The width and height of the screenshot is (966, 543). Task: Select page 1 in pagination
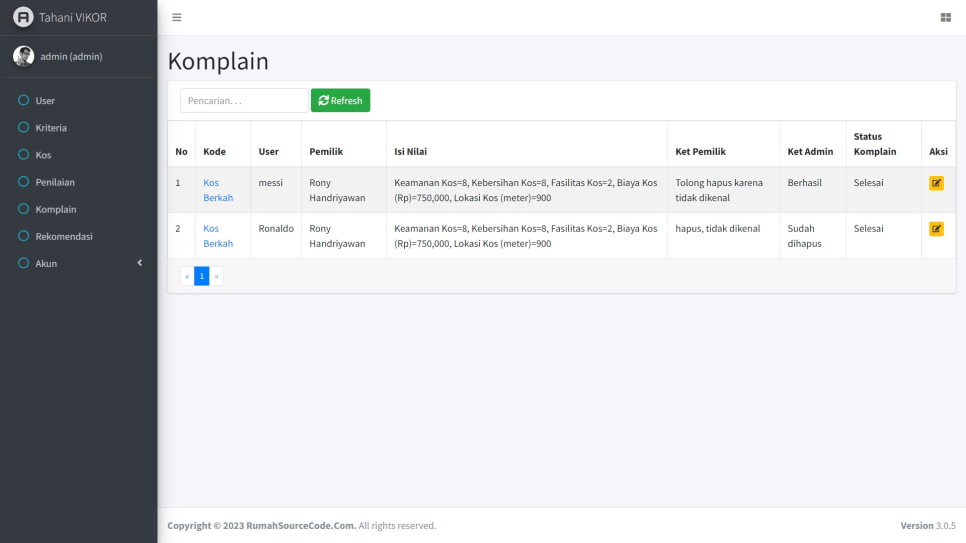click(201, 276)
